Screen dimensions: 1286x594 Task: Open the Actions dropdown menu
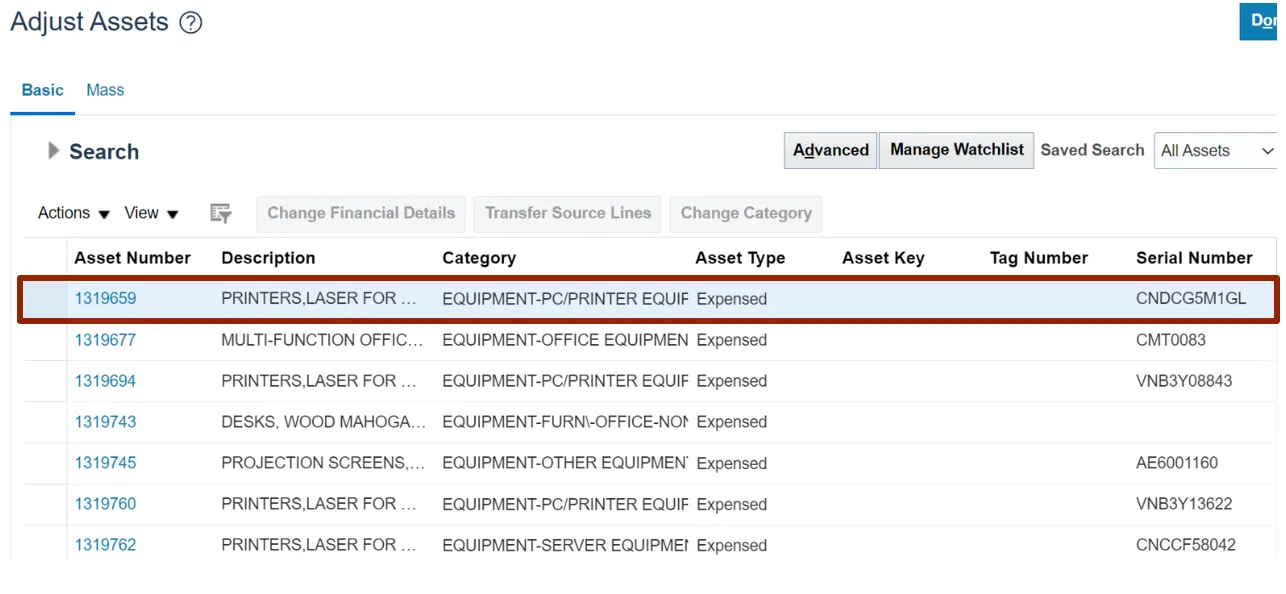pos(73,213)
